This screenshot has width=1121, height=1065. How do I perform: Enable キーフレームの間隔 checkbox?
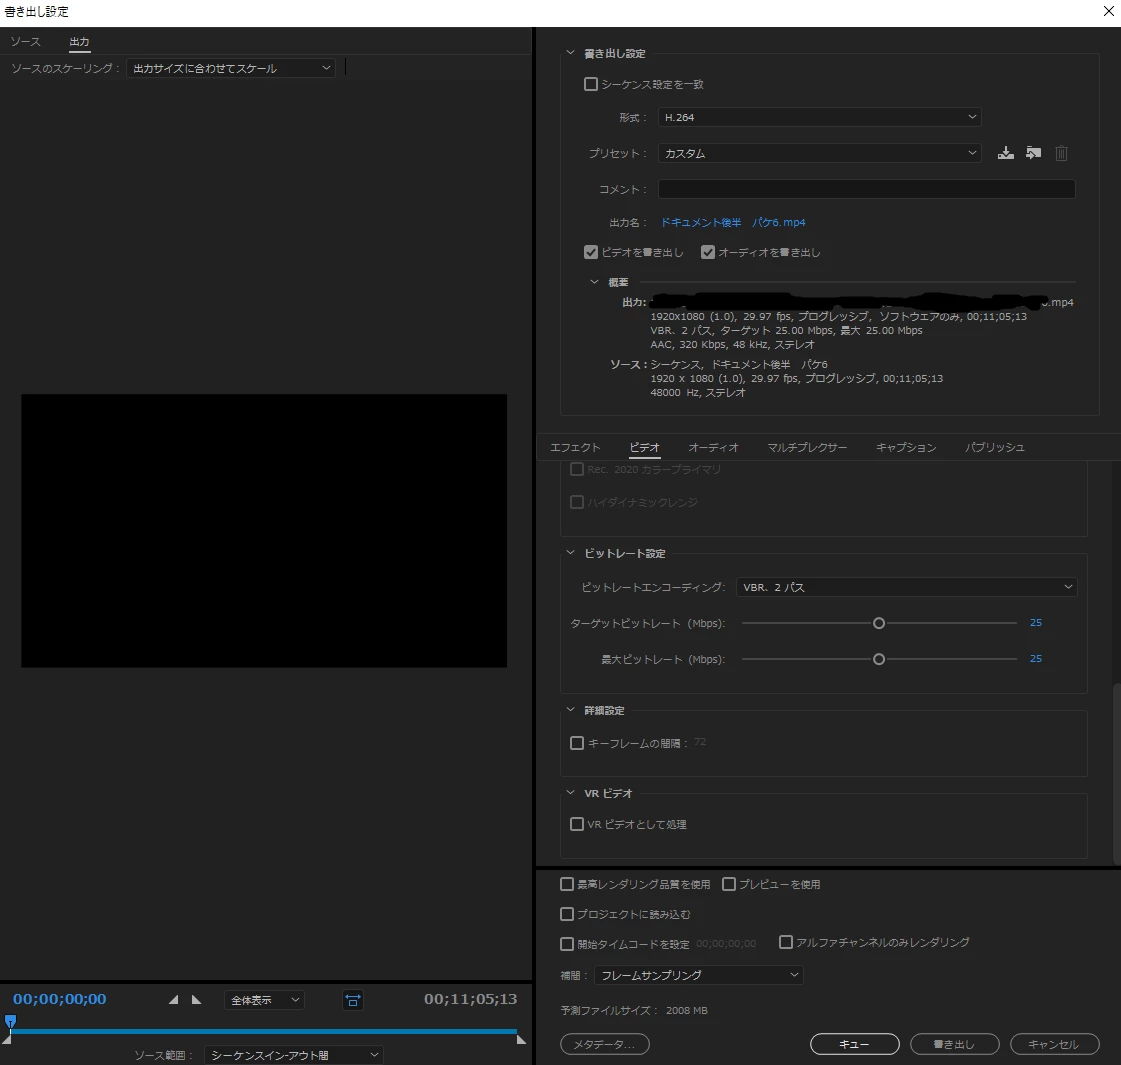coord(577,743)
